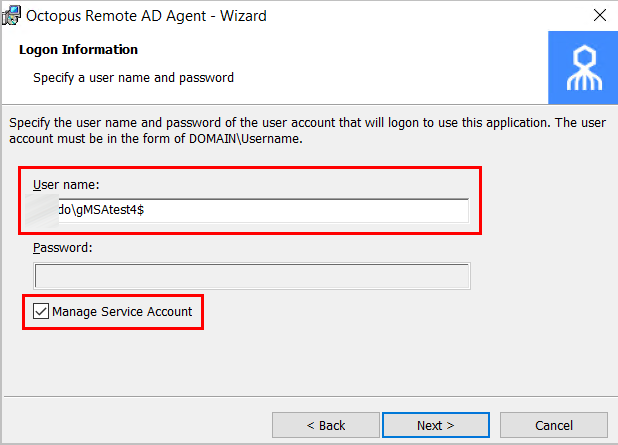Click the DOMAIN\Username instruction paragraph

[307, 130]
